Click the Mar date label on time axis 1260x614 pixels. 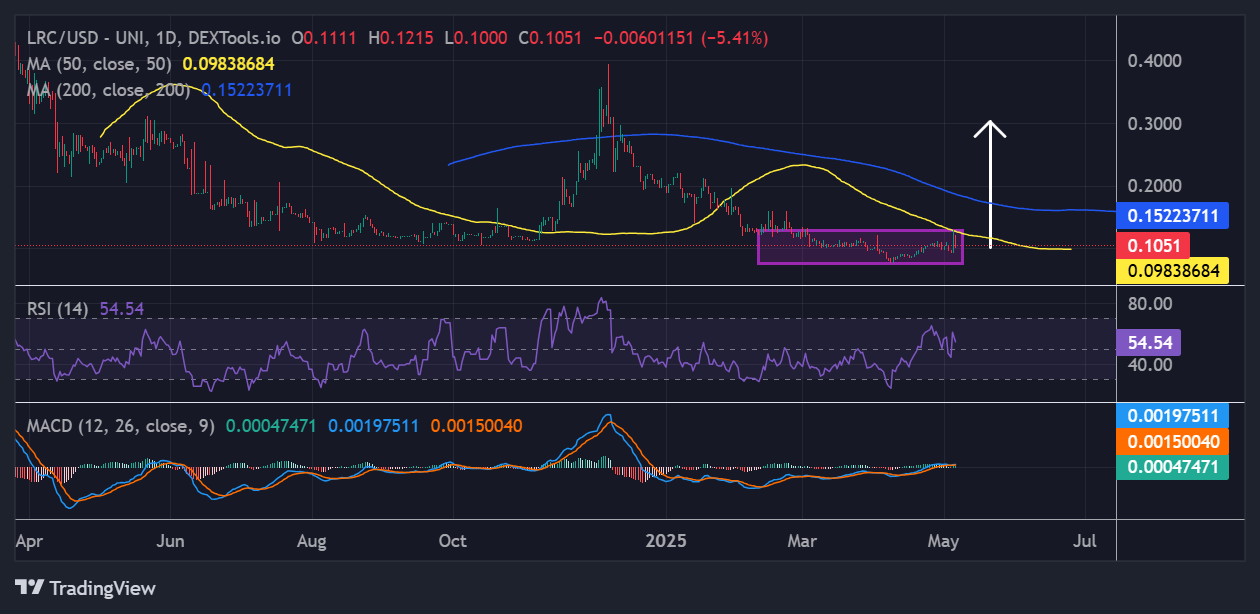tap(802, 541)
